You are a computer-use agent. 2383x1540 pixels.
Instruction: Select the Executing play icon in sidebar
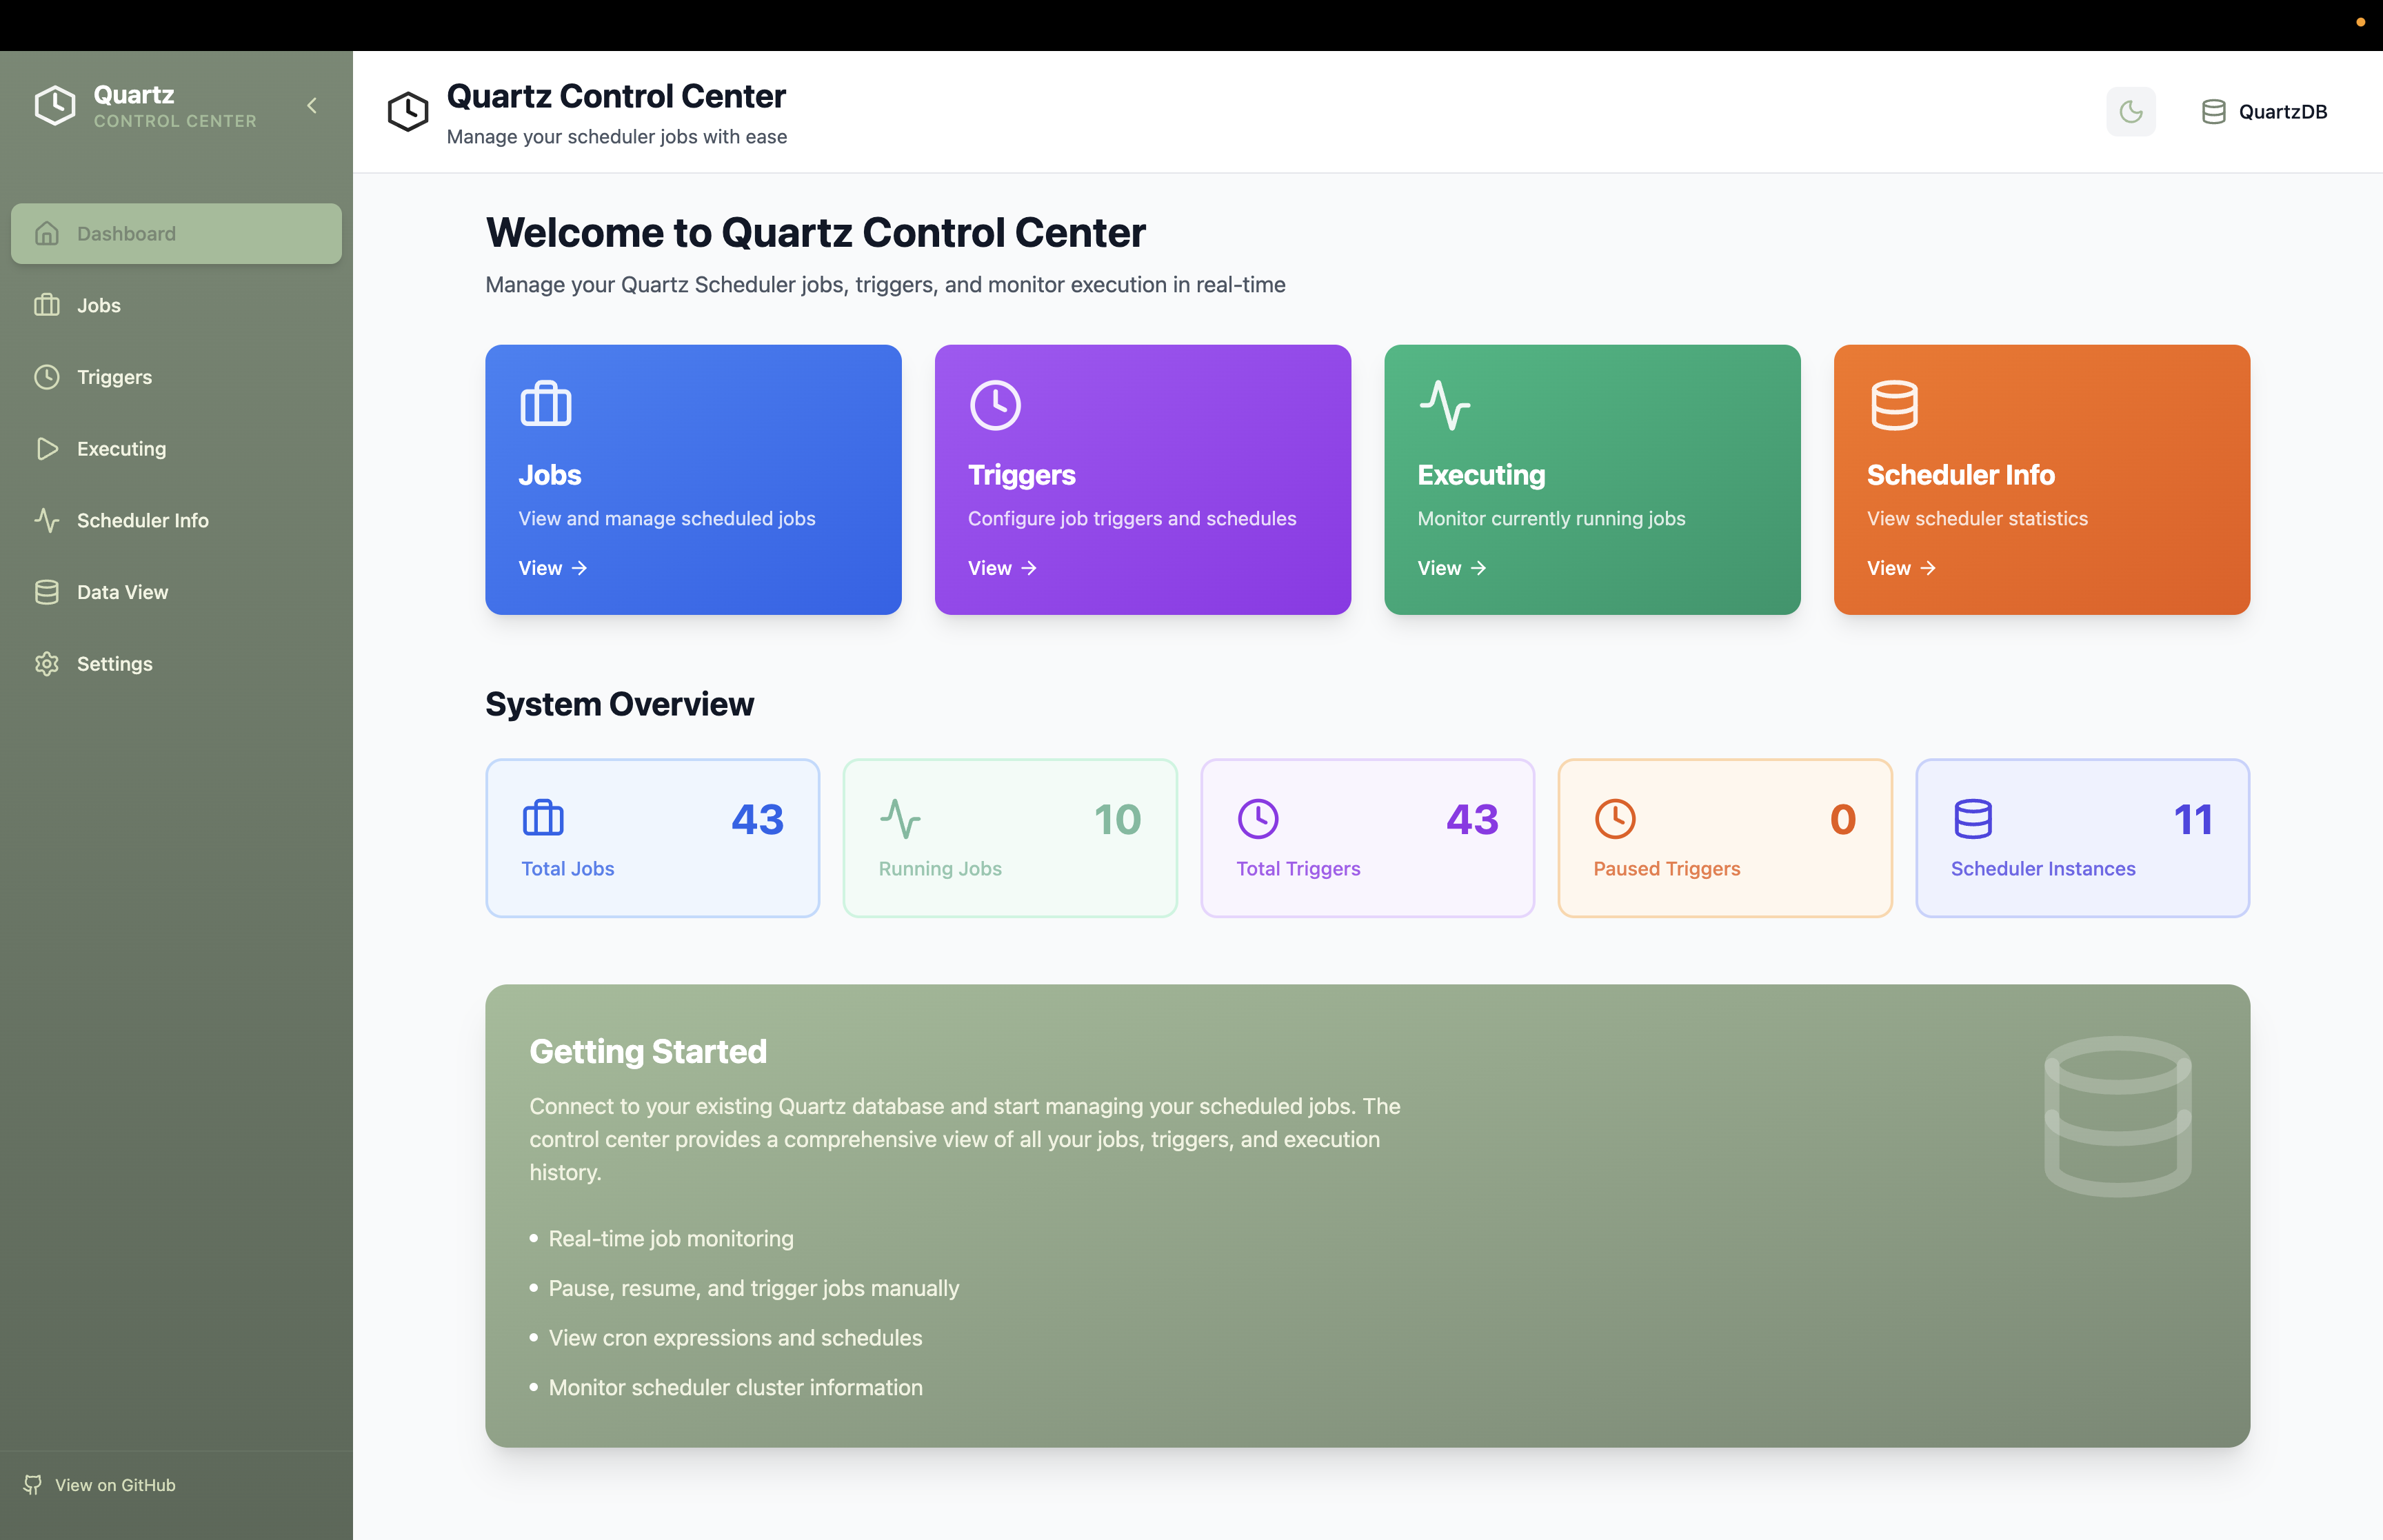pos(47,448)
